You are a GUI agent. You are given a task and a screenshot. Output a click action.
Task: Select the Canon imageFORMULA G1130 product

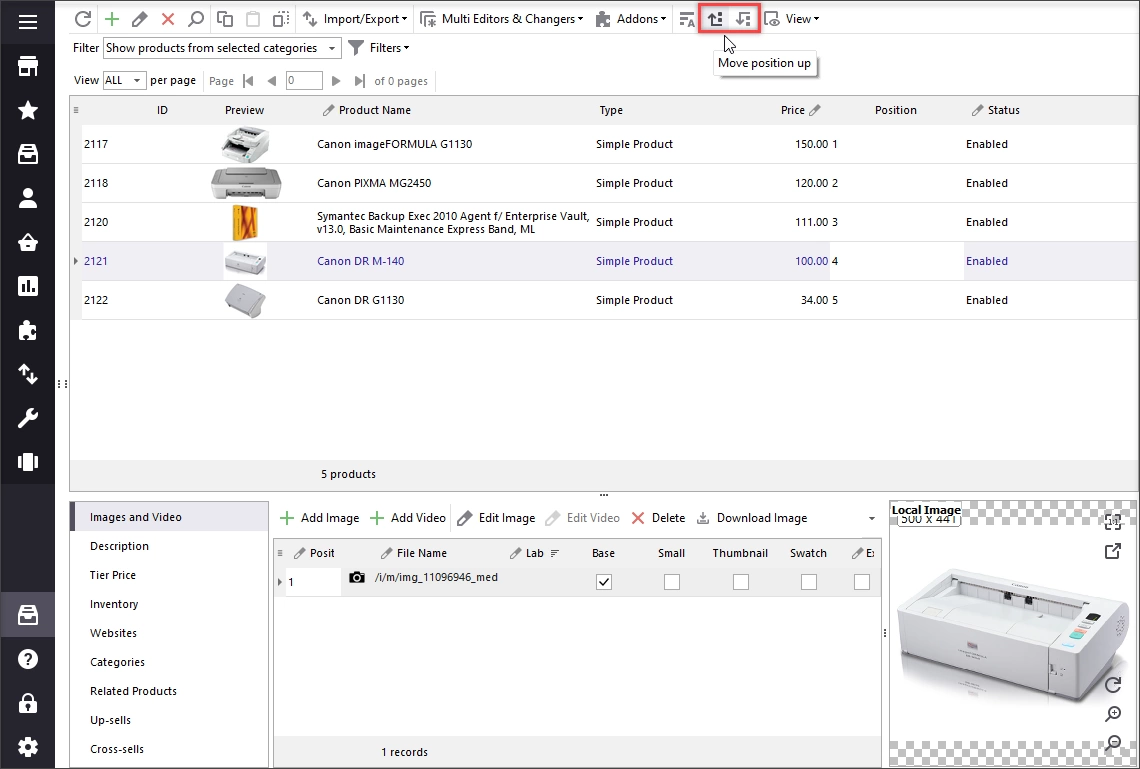point(395,144)
